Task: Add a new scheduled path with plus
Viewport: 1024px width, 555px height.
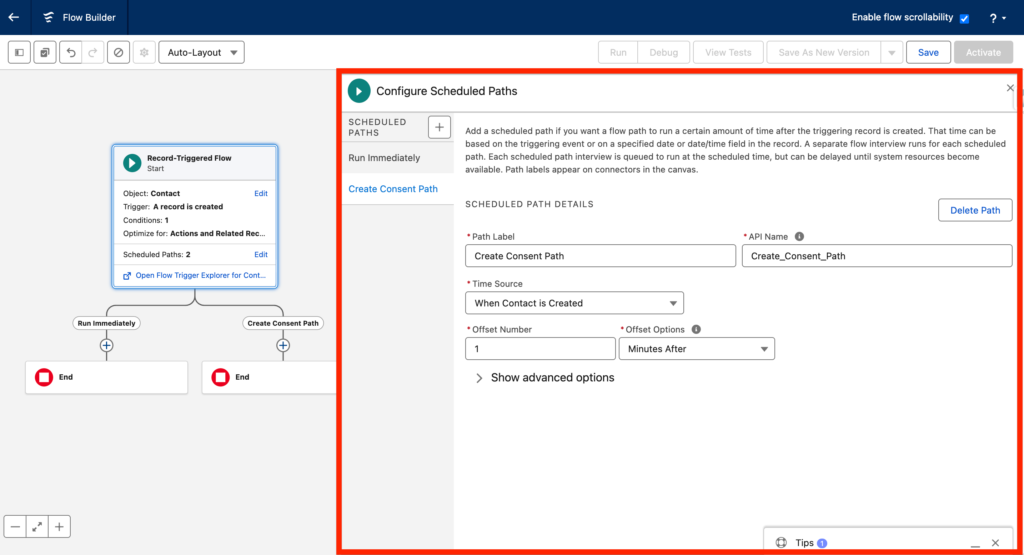Action: coord(439,126)
